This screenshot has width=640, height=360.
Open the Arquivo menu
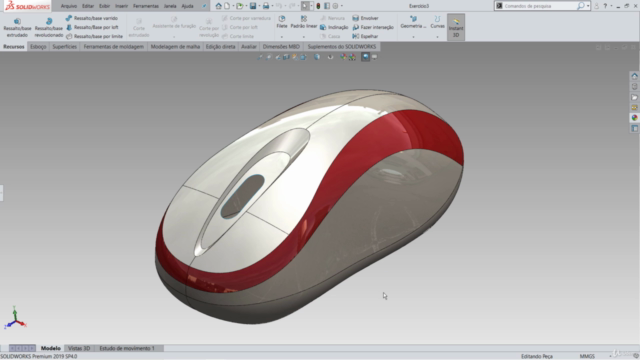(69, 6)
